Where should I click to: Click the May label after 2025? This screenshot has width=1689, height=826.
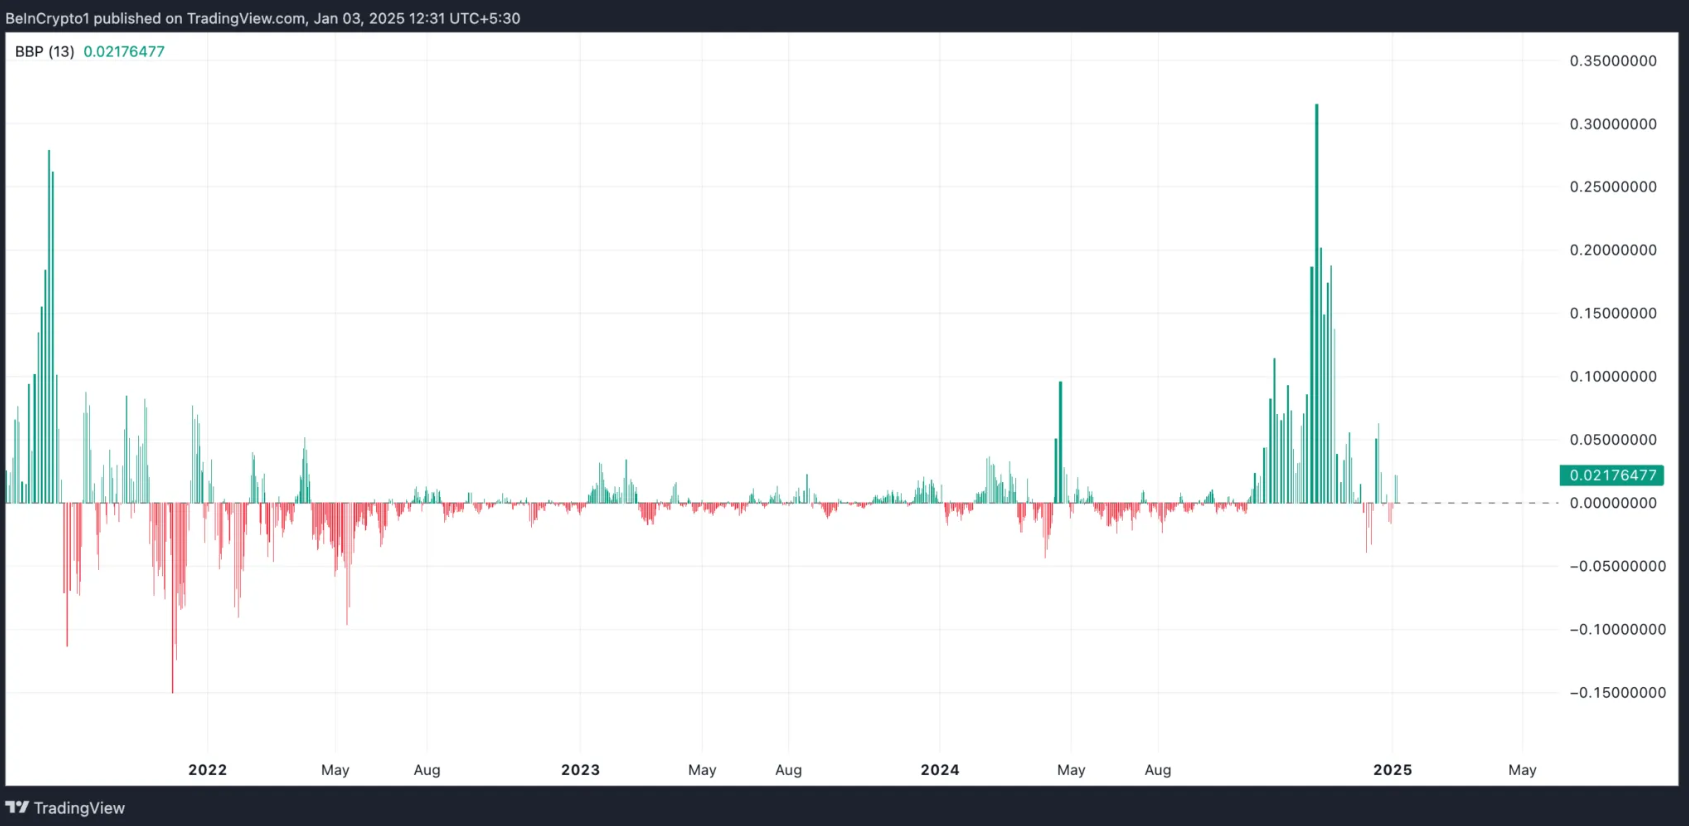1522,770
